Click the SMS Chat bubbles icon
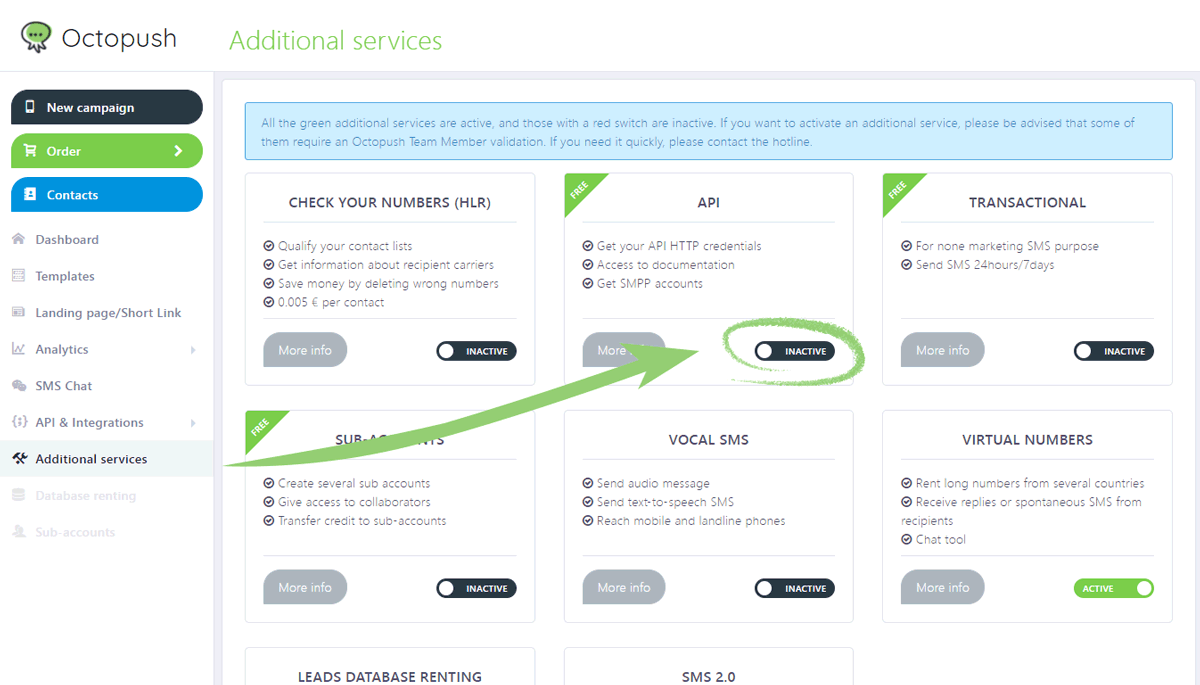This screenshot has height=685, width=1200. (x=18, y=386)
